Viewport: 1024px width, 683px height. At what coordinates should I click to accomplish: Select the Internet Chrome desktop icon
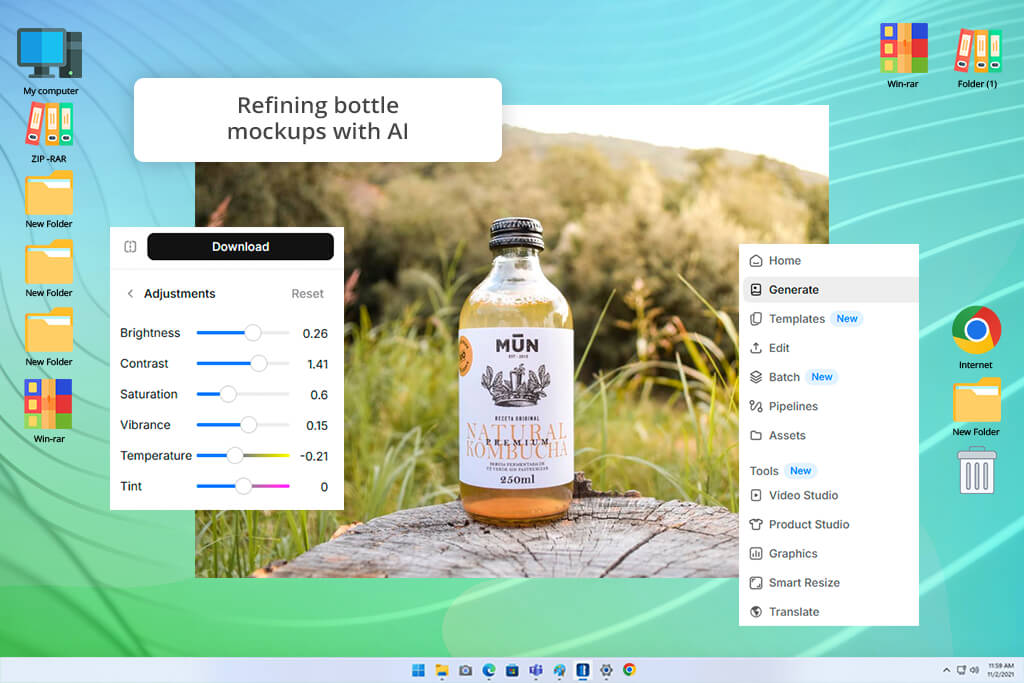tap(976, 338)
